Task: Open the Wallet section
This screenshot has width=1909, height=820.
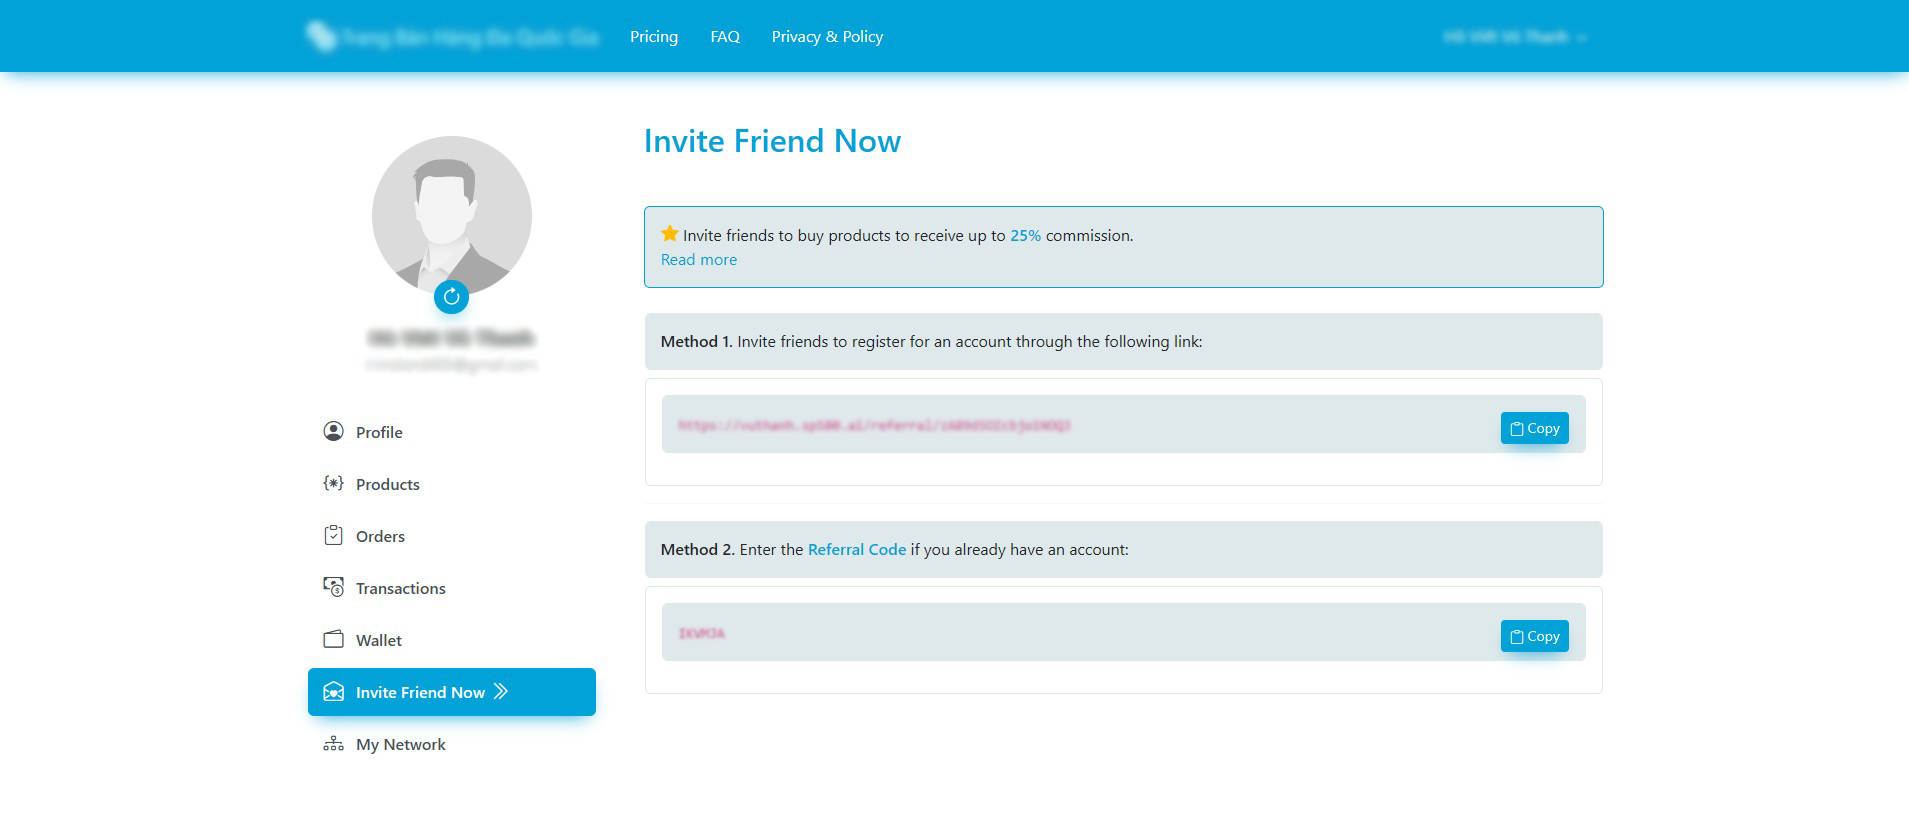Action: [x=452, y=640]
